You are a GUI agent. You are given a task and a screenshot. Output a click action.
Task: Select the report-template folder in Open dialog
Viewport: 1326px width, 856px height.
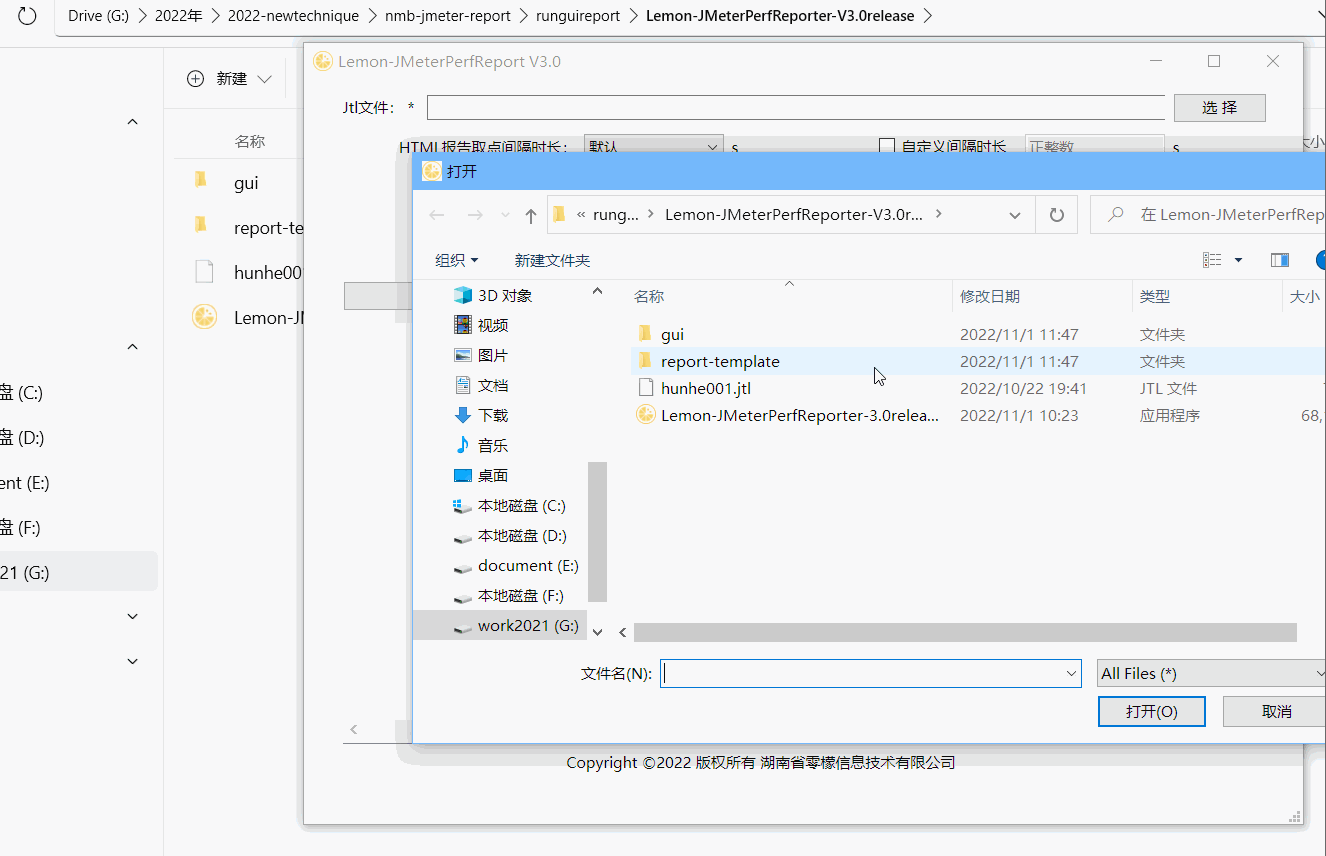pyautogui.click(x=720, y=361)
